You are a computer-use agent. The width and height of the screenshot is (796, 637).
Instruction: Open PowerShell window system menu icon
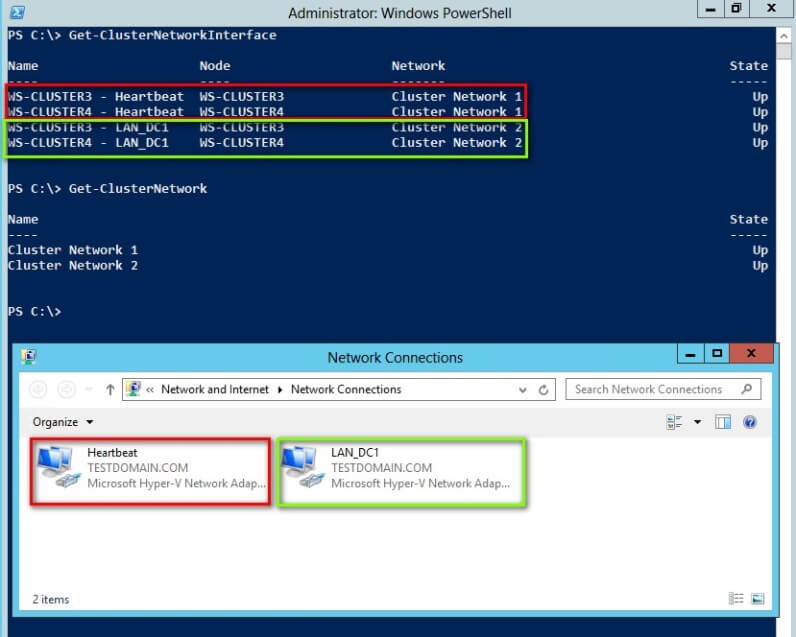[17, 12]
